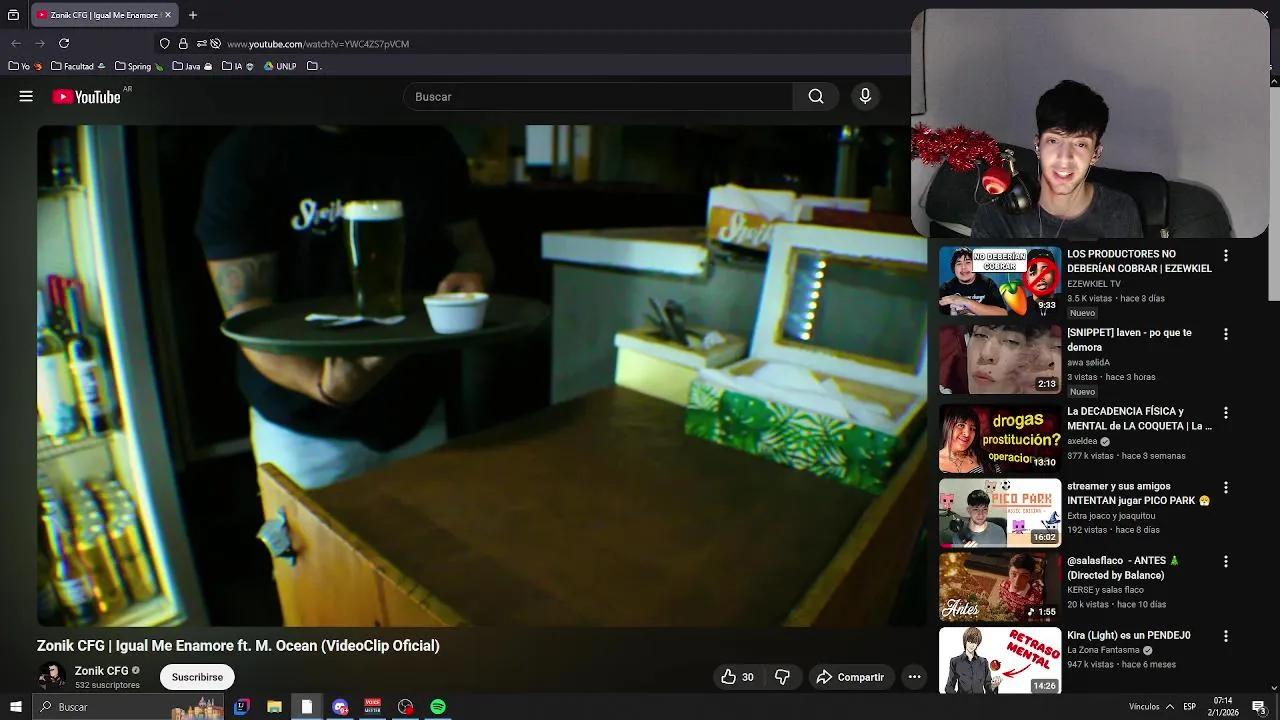Open laven snippet video thumbnail
Viewport: 1280px width, 720px height.
[x=1000, y=358]
